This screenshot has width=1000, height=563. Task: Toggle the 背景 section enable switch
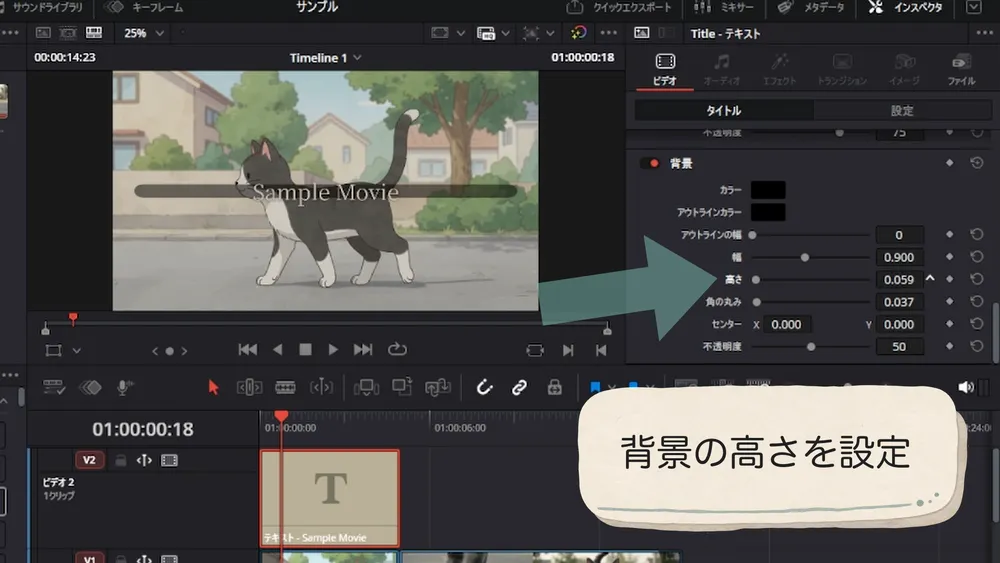(x=650, y=163)
